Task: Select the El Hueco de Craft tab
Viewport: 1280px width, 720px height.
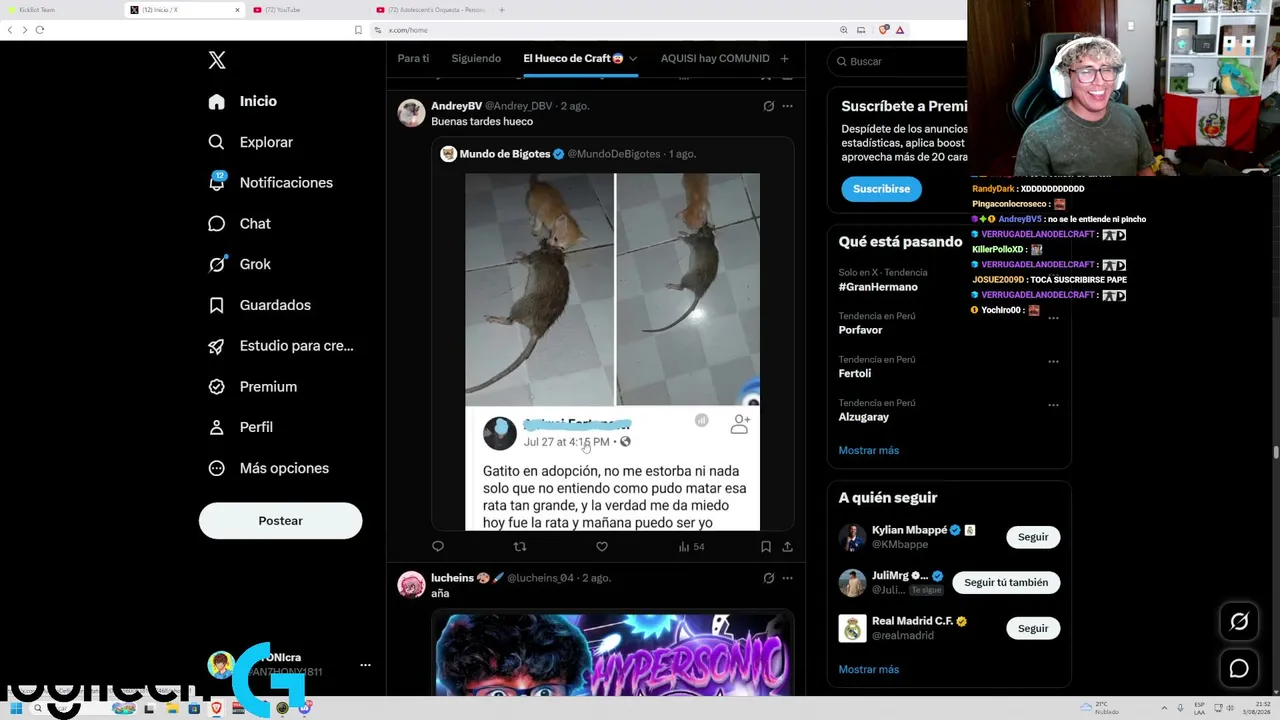Action: 574,58
